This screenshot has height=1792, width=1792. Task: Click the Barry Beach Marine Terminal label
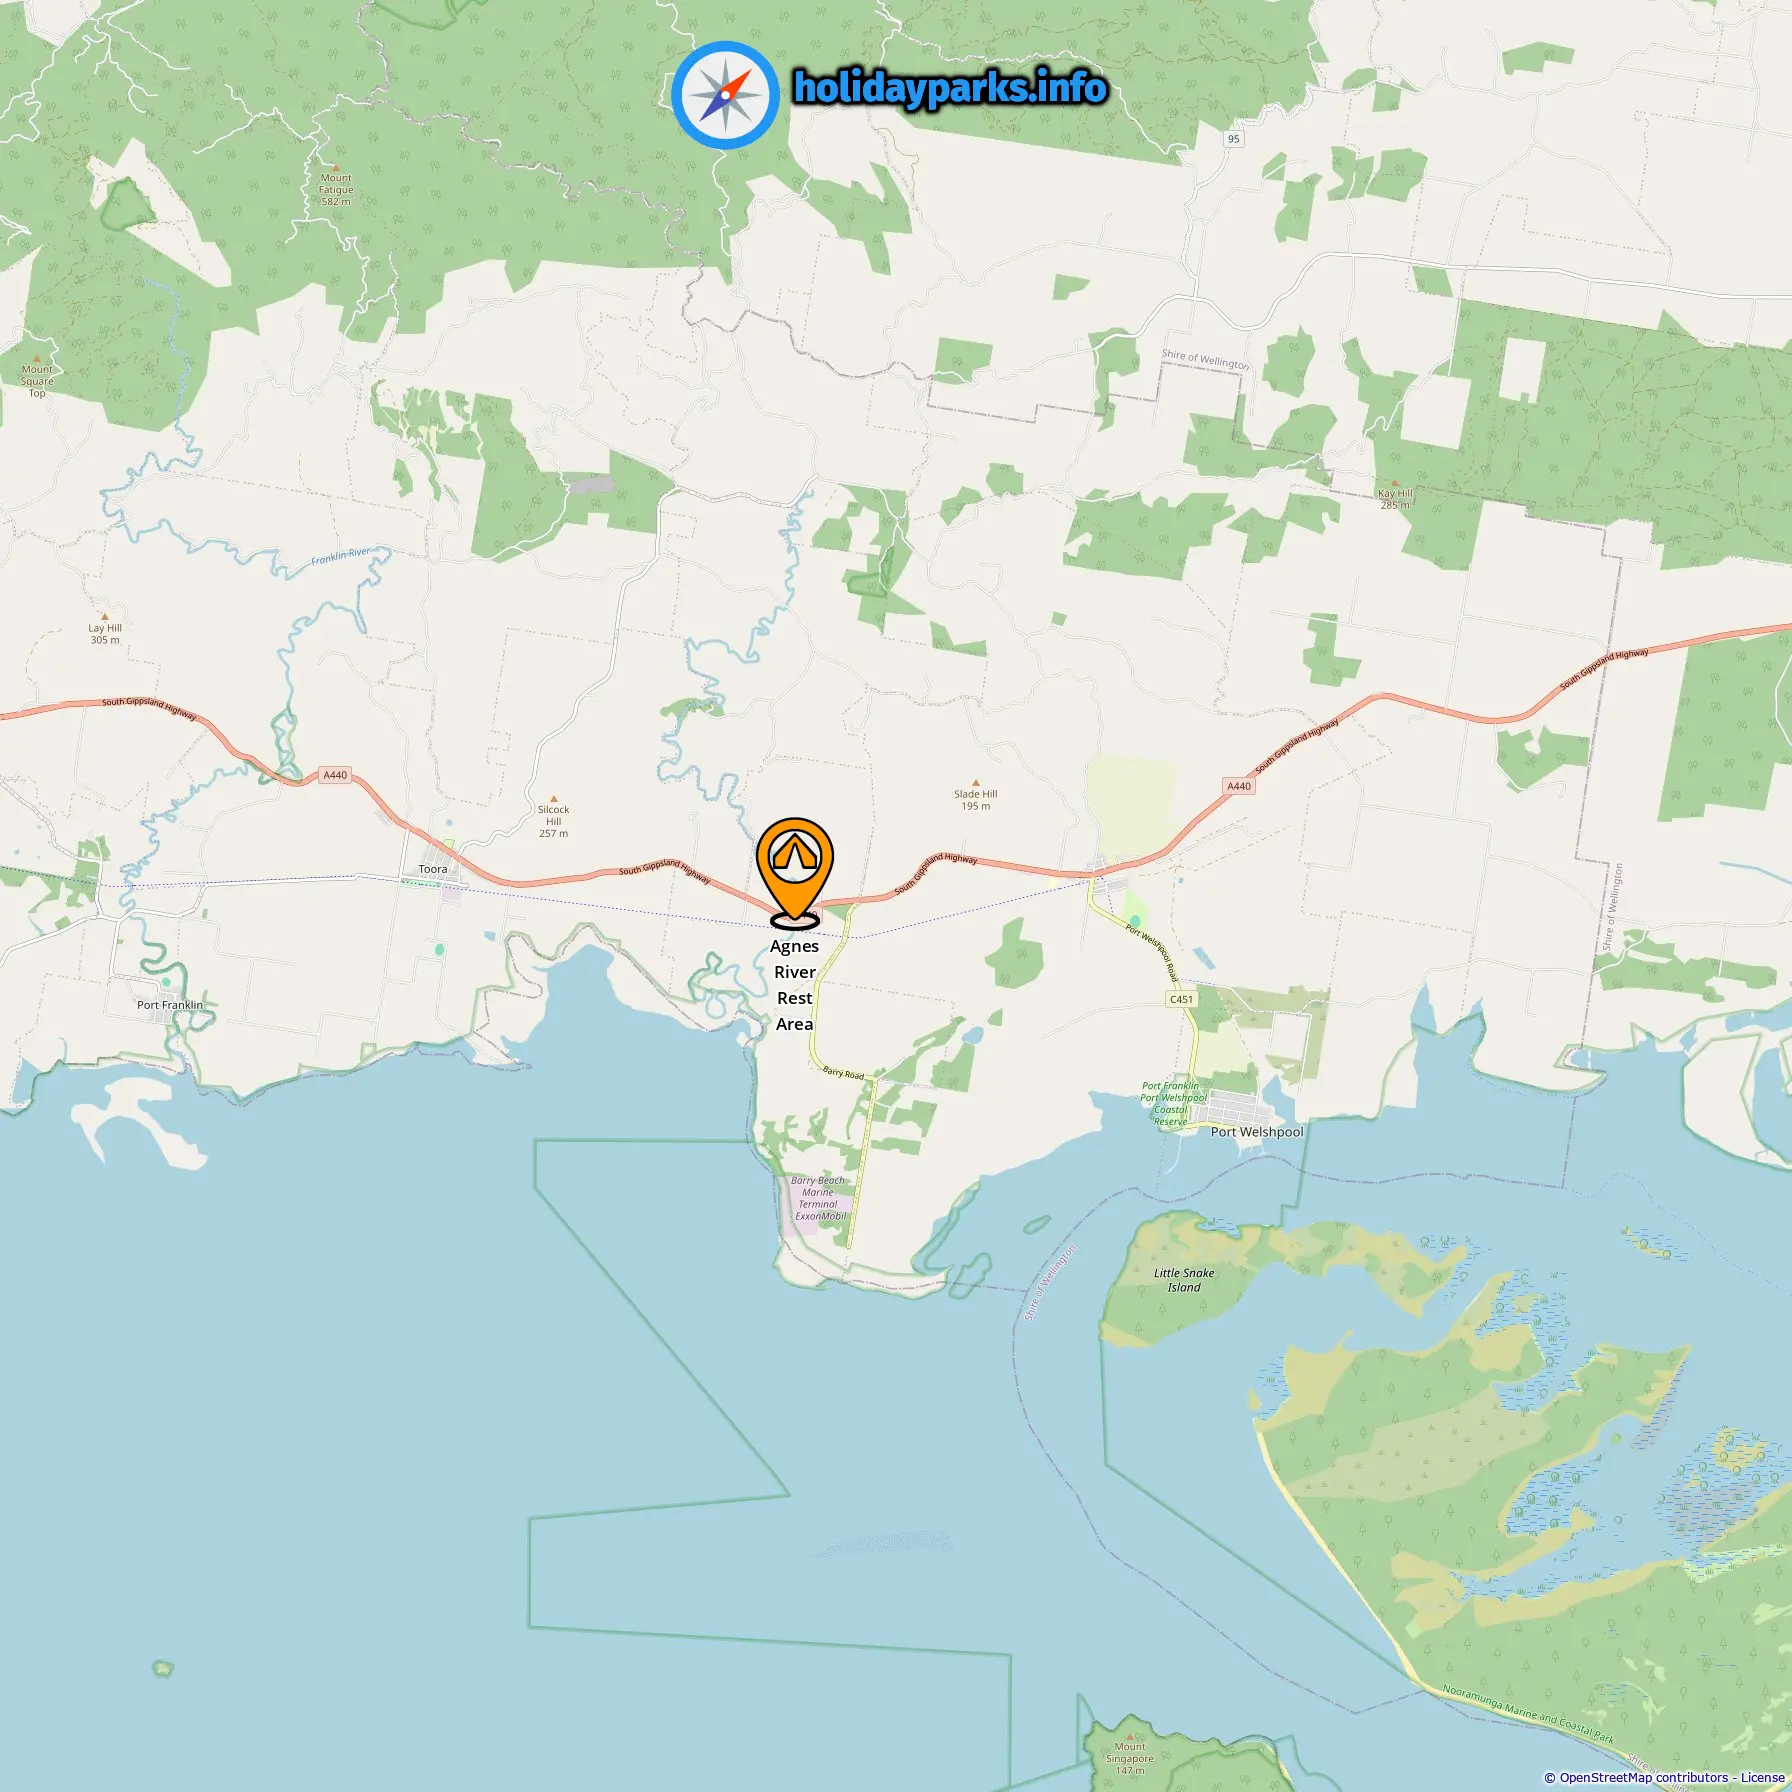pyautogui.click(x=819, y=1198)
